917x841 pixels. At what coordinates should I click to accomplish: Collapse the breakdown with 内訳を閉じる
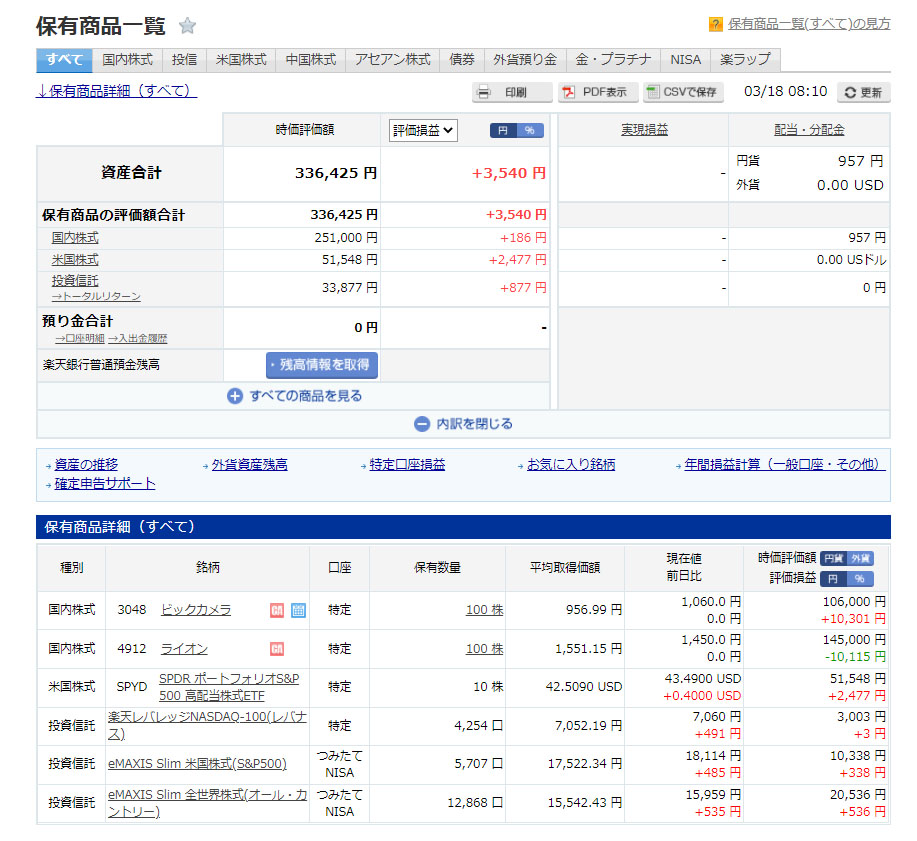pos(463,424)
